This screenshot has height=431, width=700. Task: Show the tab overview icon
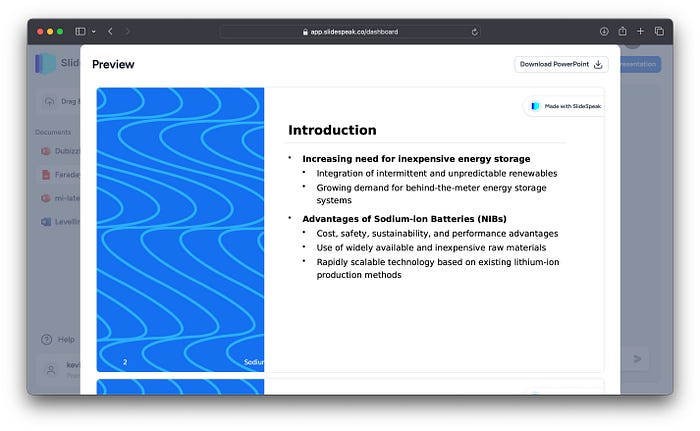point(659,31)
